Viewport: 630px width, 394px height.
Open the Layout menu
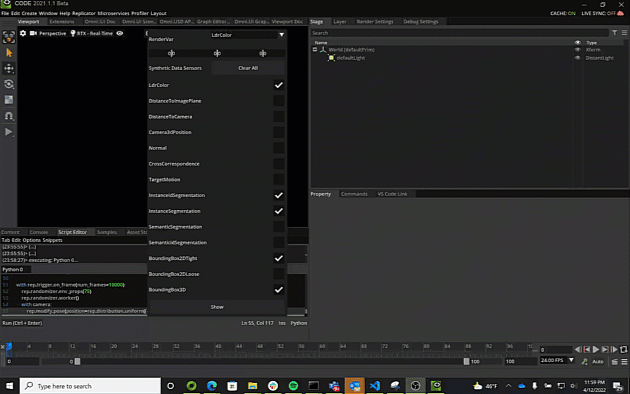click(x=158, y=13)
